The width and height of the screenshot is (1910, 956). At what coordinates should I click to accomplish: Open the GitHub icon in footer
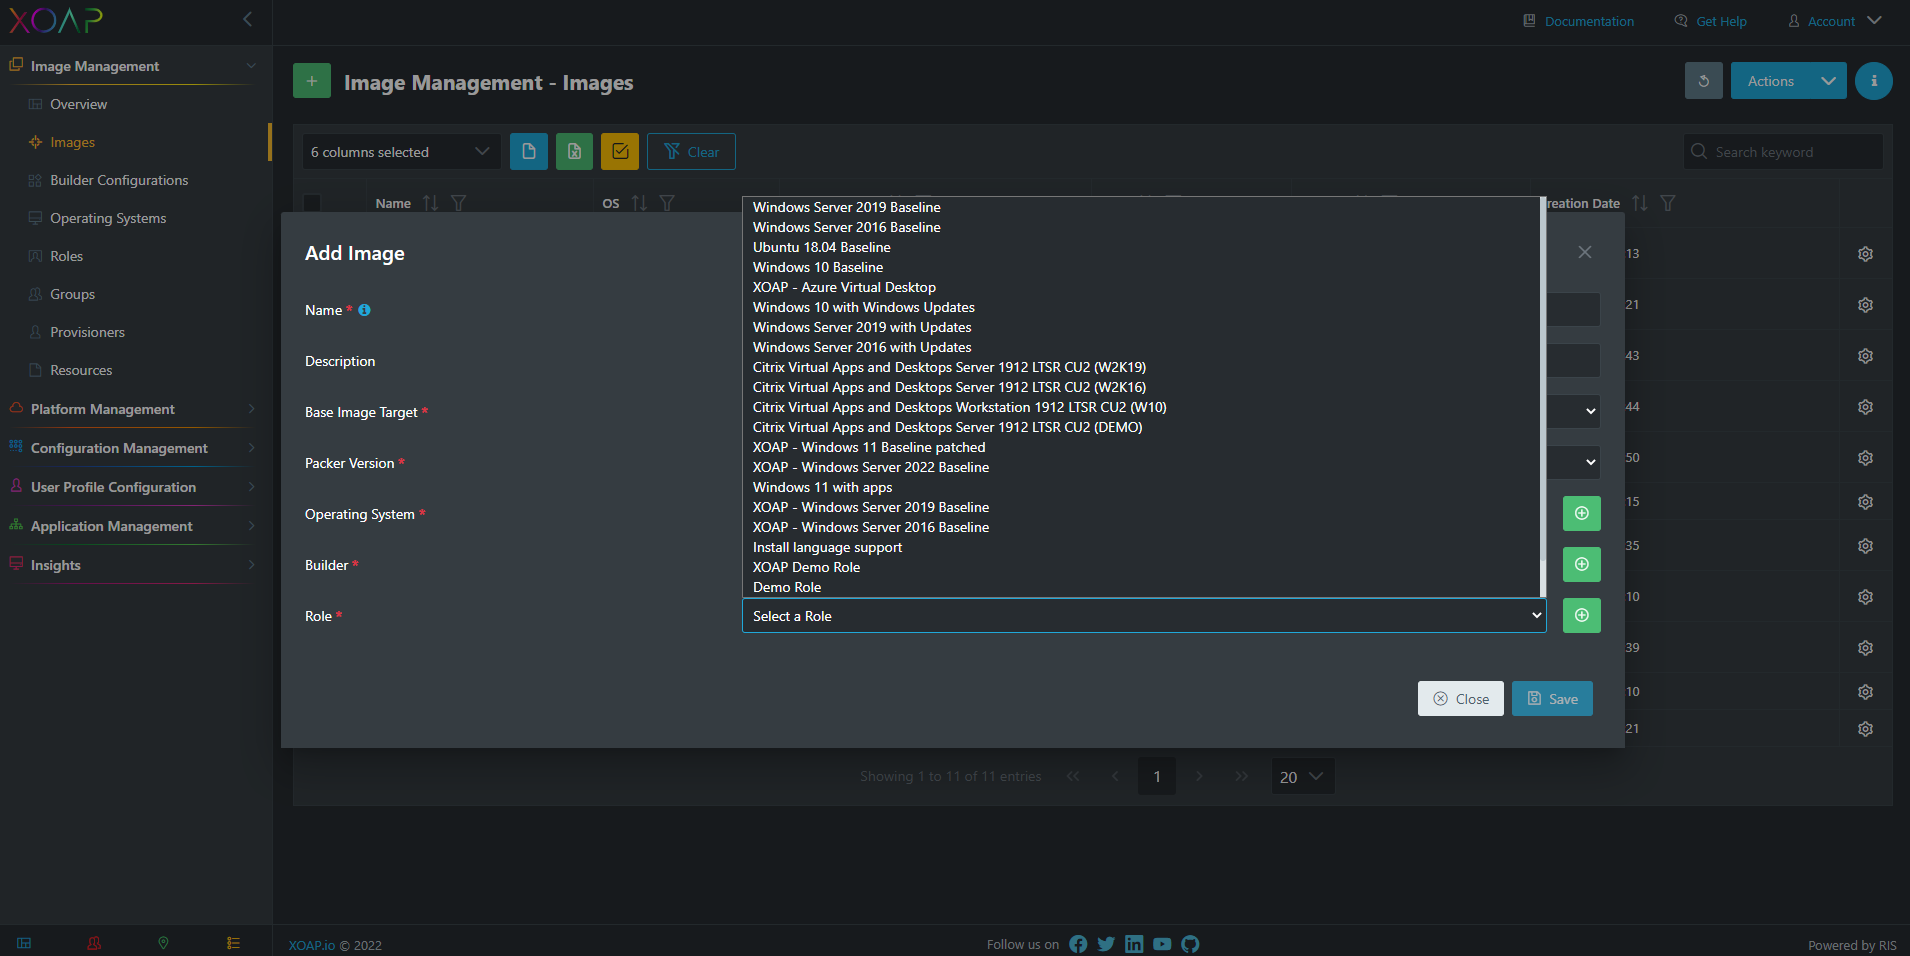pos(1190,944)
